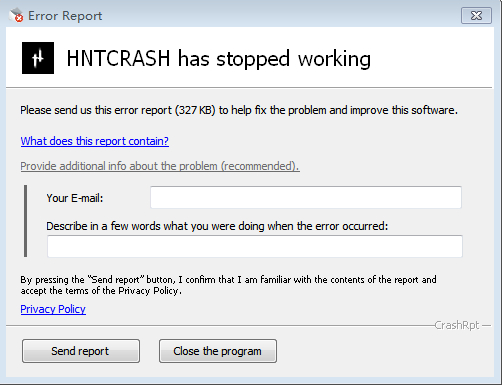The width and height of the screenshot is (502, 385).
Task: Click the 'HNTCRASH has stopped working' heading
Action: click(x=219, y=59)
